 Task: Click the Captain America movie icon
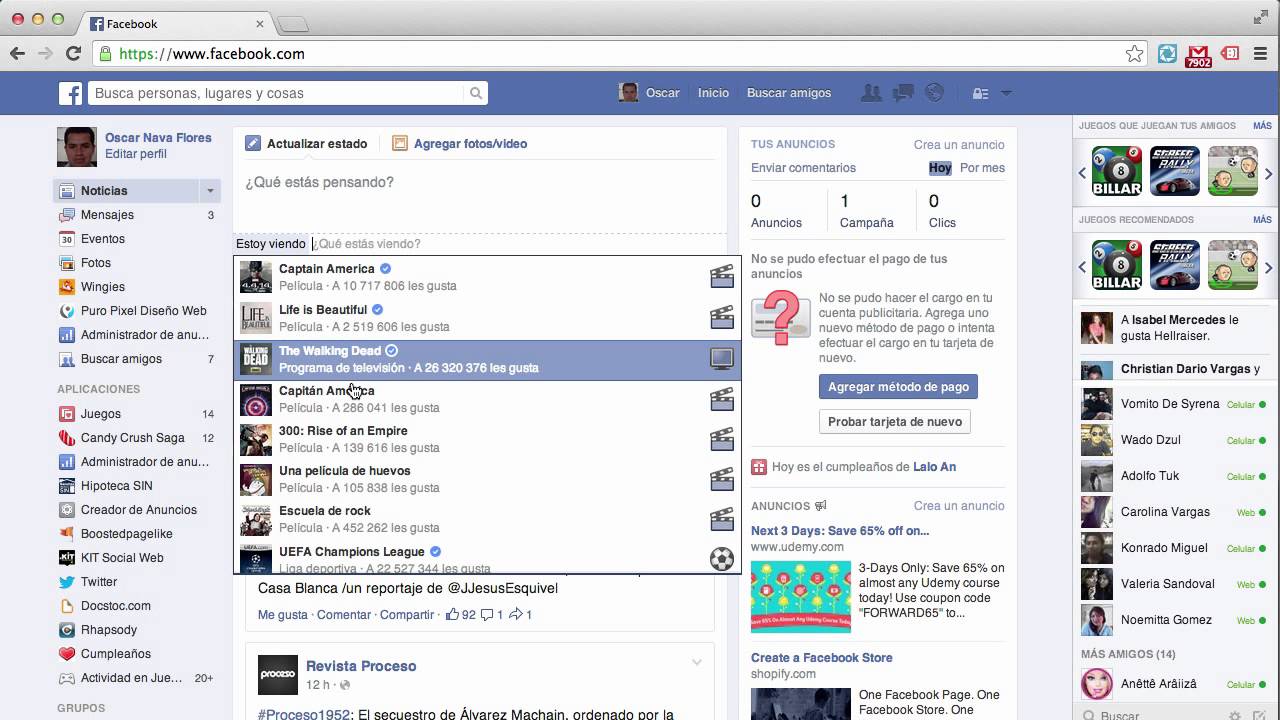[x=722, y=277]
